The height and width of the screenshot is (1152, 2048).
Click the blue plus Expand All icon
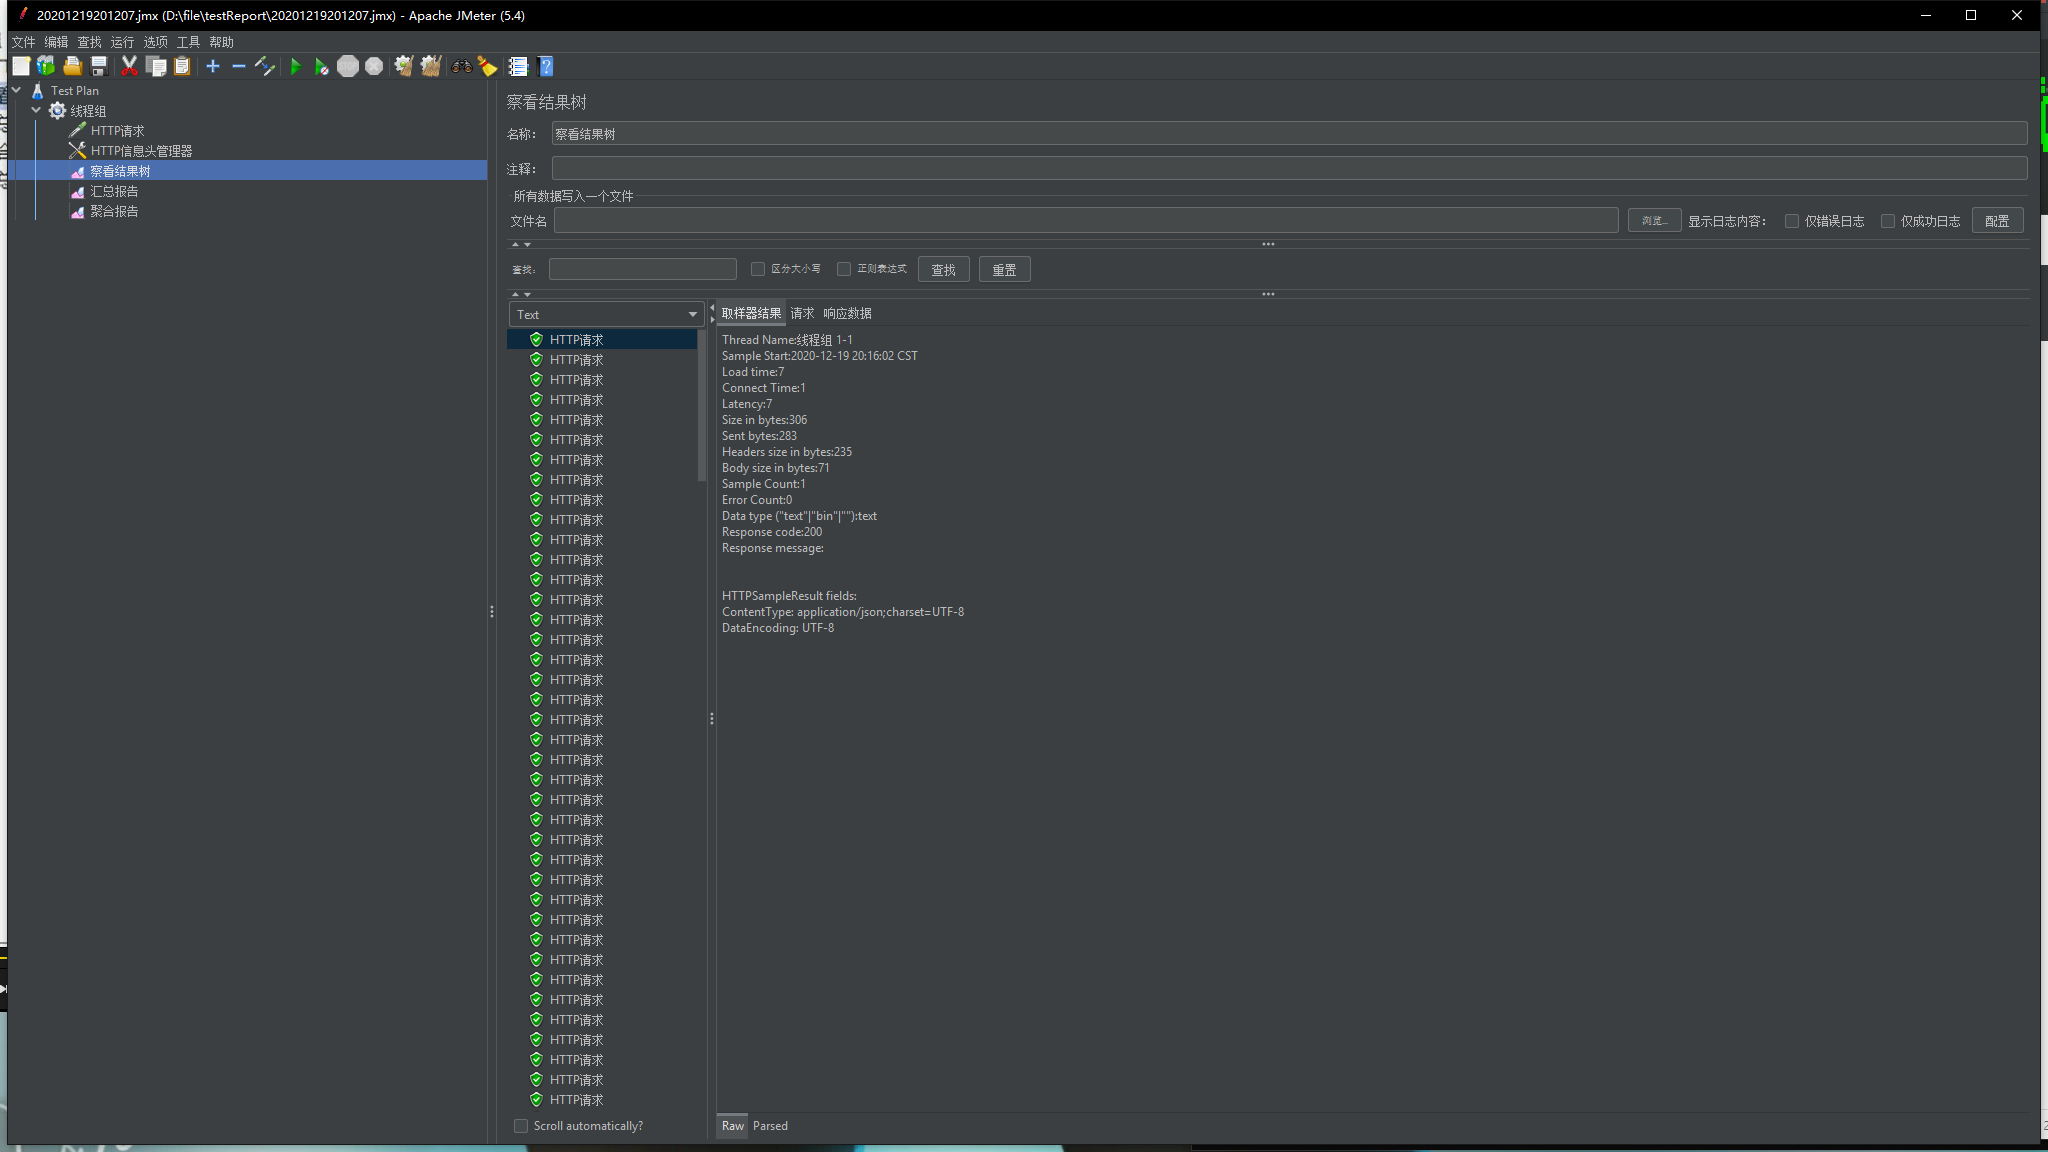213,67
